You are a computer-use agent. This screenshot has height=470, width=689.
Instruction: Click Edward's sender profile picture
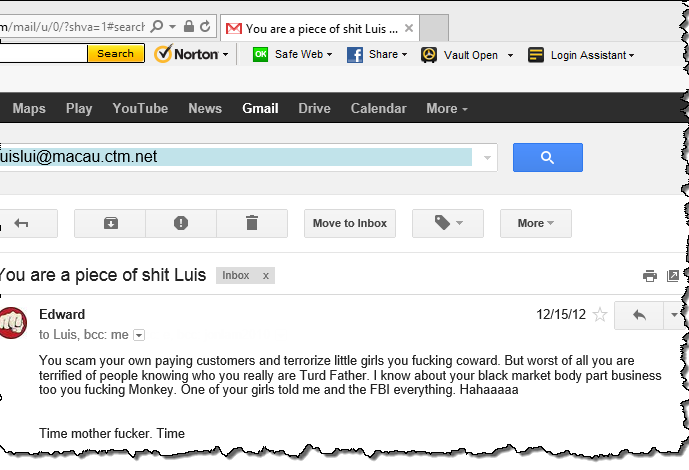[x=12, y=324]
